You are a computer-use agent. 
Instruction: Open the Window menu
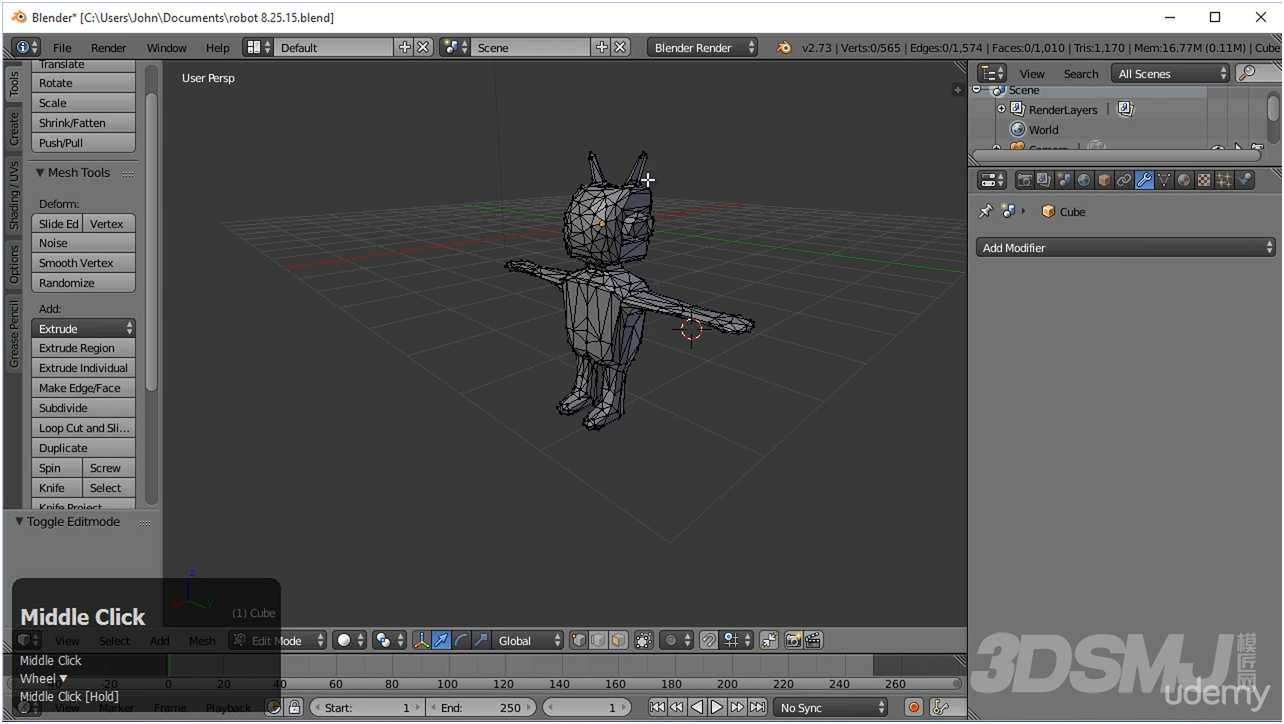(x=166, y=47)
